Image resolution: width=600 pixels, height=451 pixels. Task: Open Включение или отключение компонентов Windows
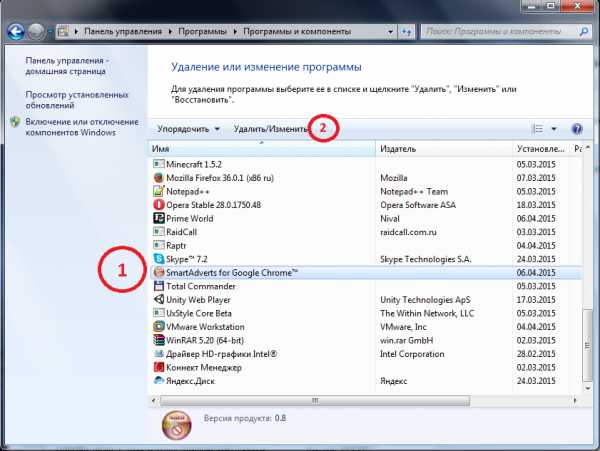pos(82,127)
